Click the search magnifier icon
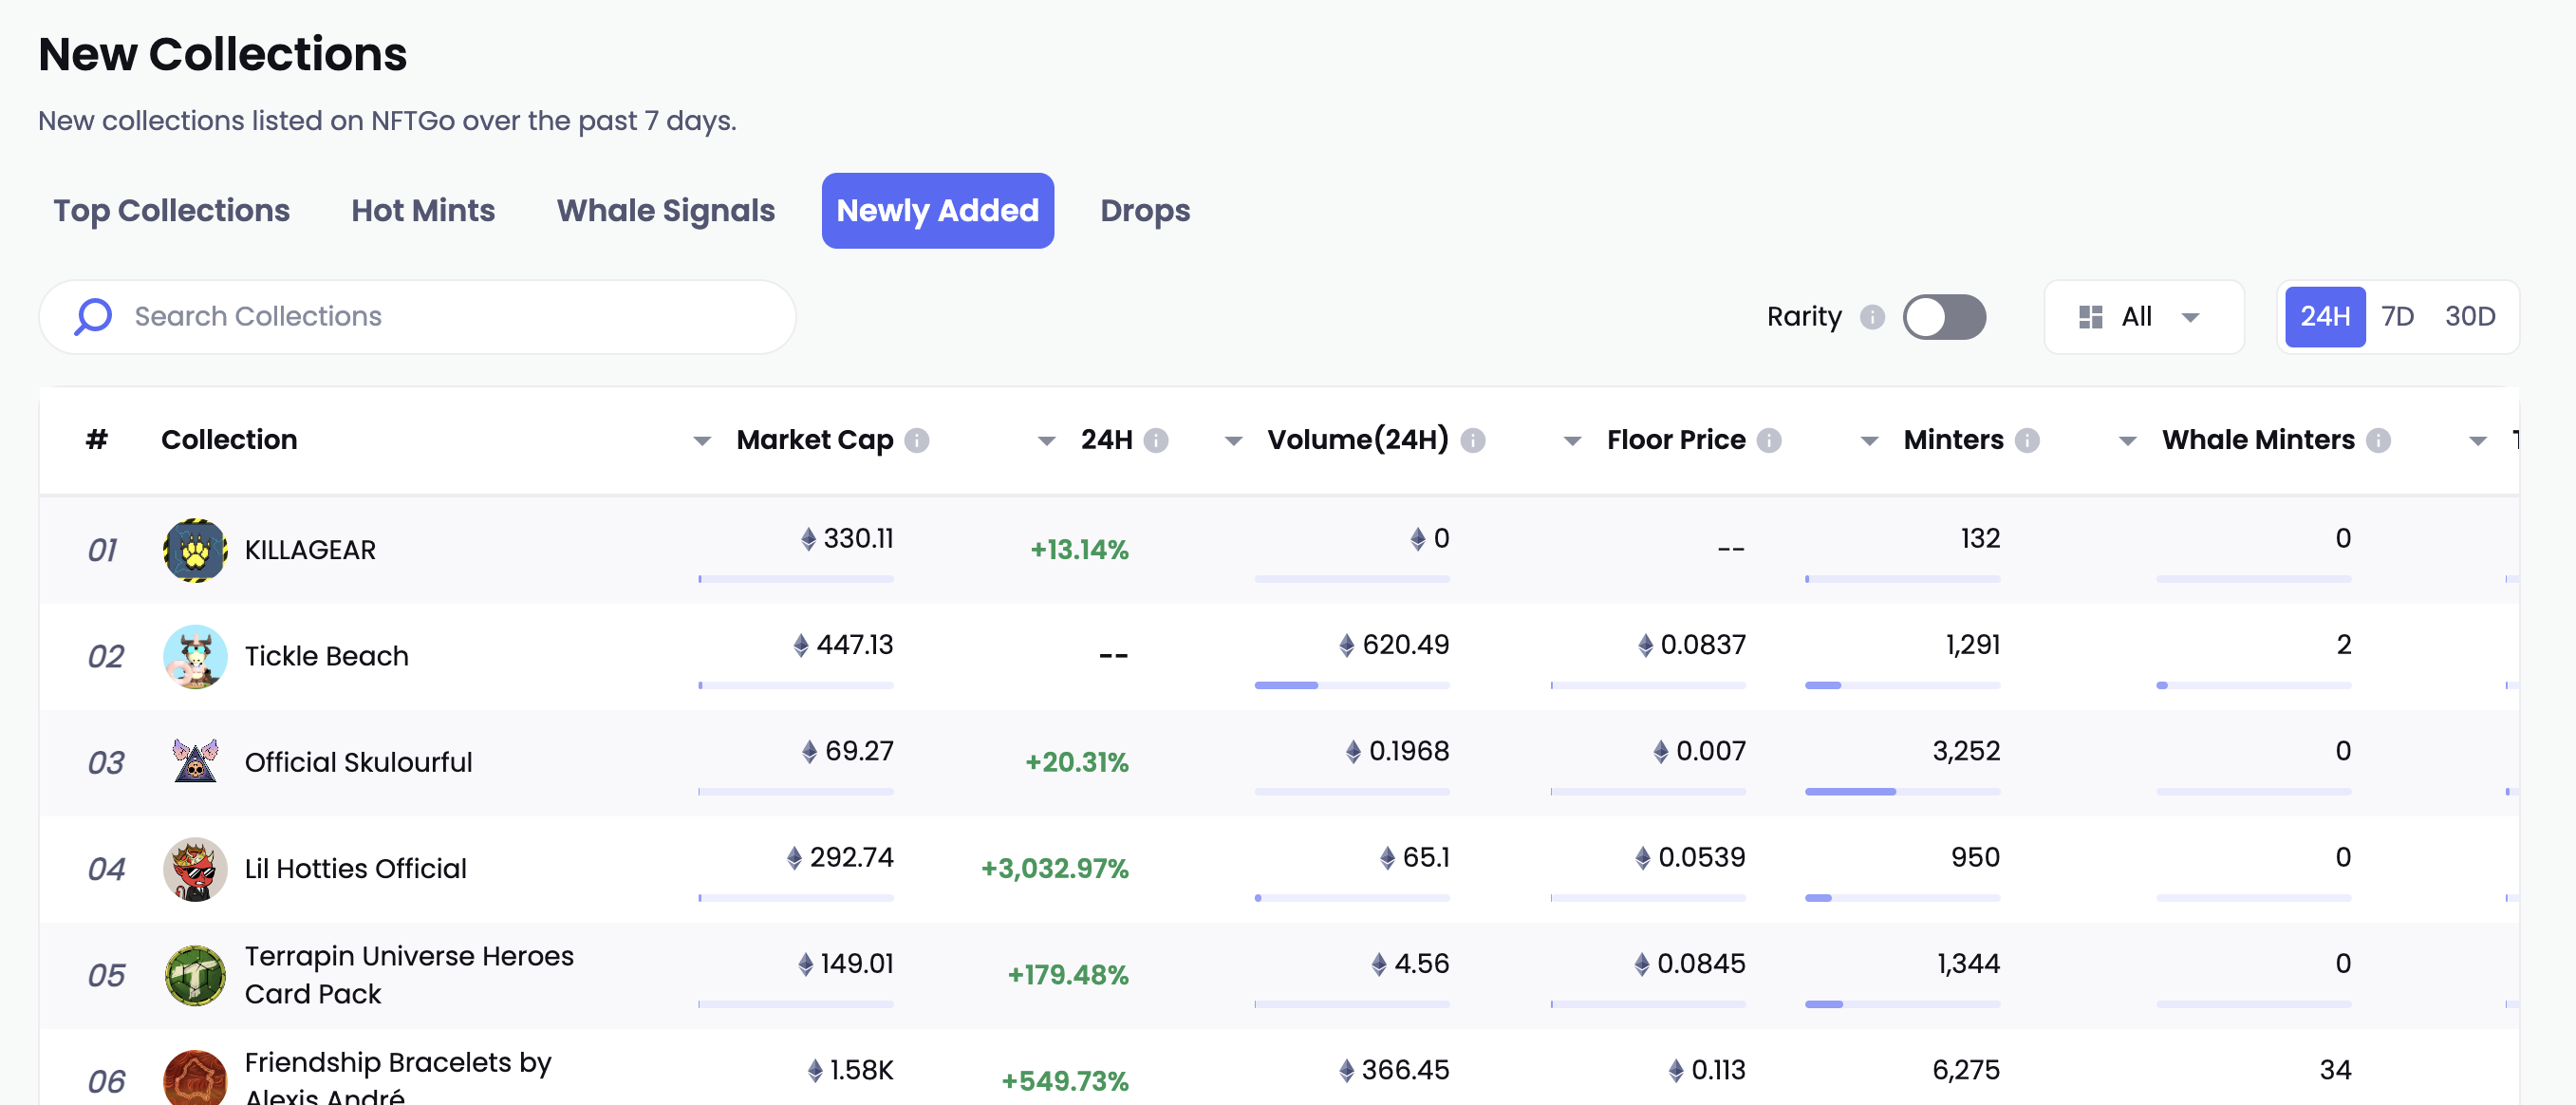The height and width of the screenshot is (1105, 2576). [93, 317]
